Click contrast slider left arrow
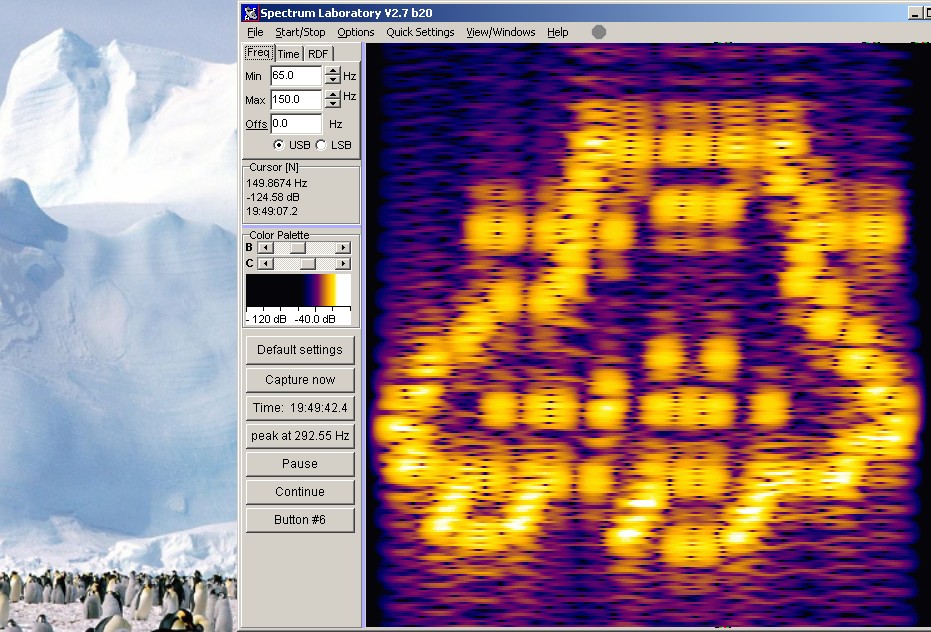This screenshot has width=931, height=632. pos(265,264)
